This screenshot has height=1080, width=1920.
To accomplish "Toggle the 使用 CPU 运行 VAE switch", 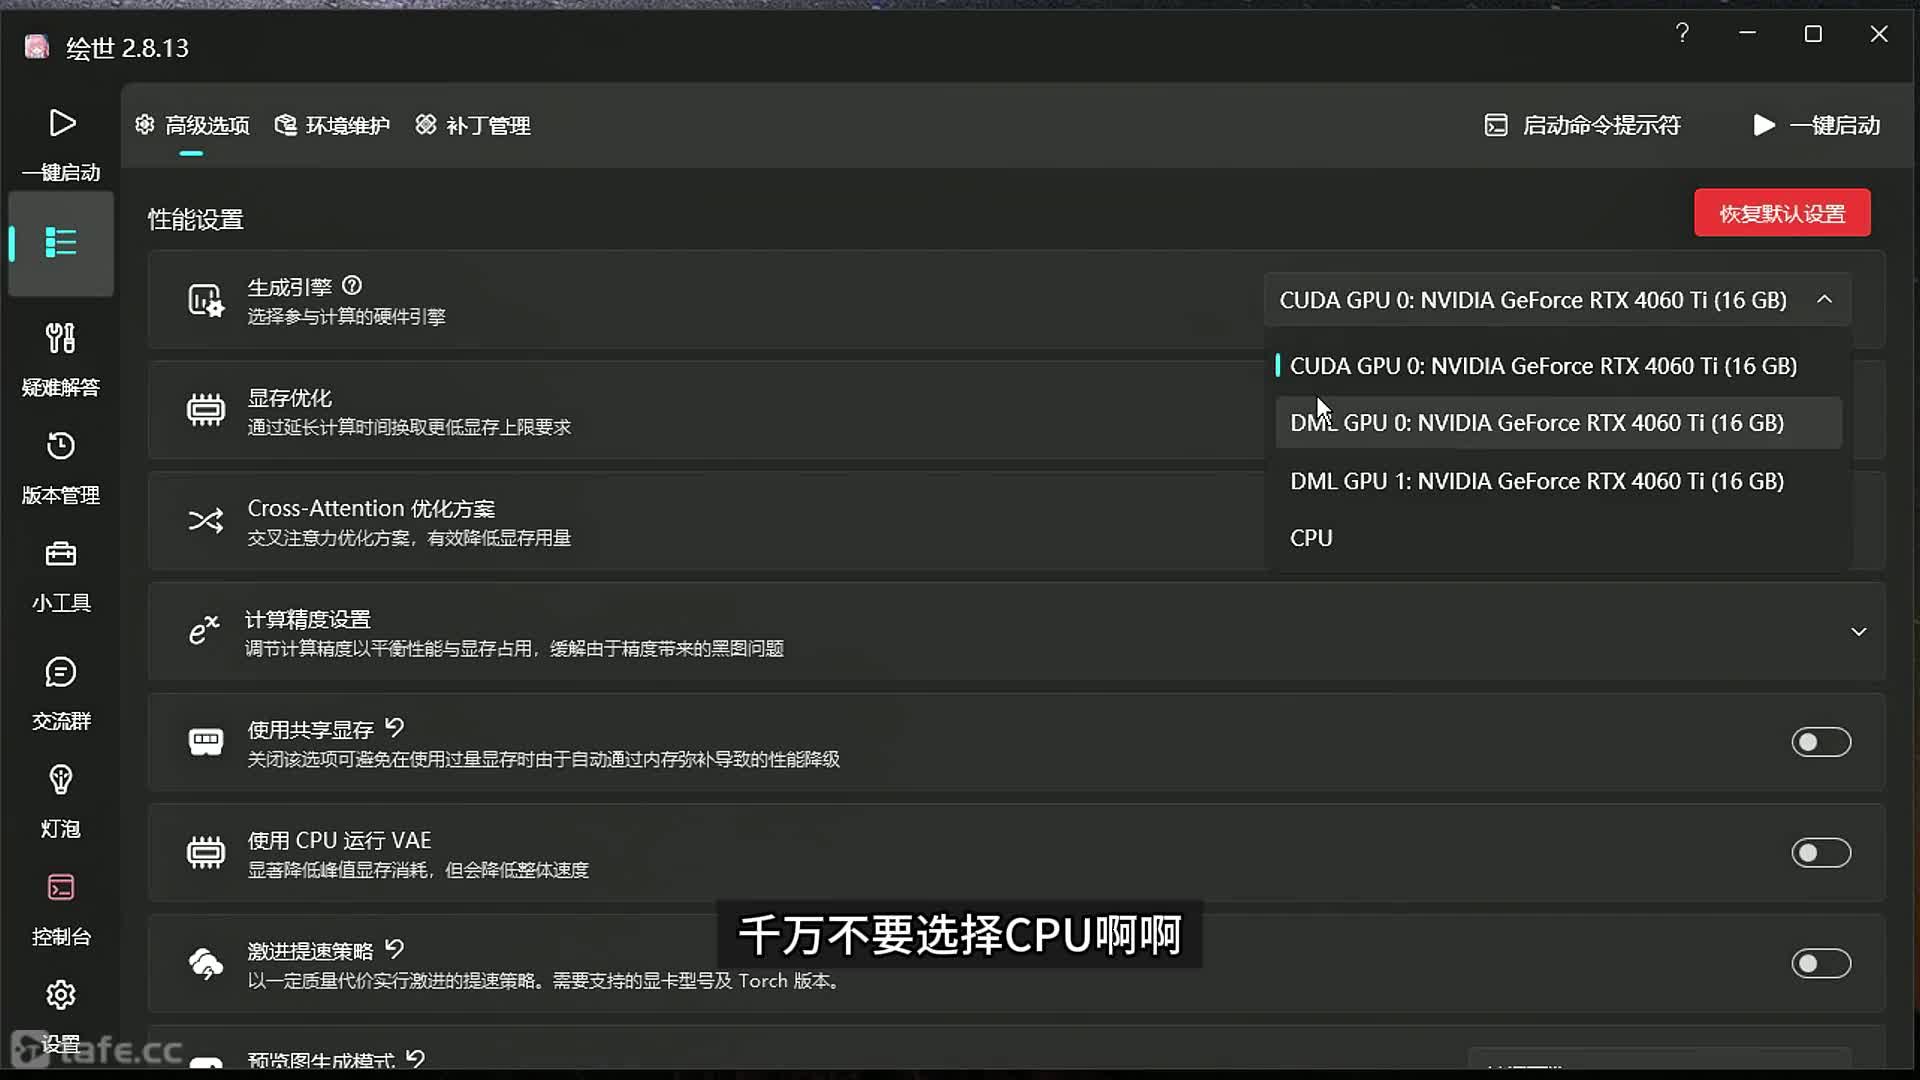I will (1821, 853).
